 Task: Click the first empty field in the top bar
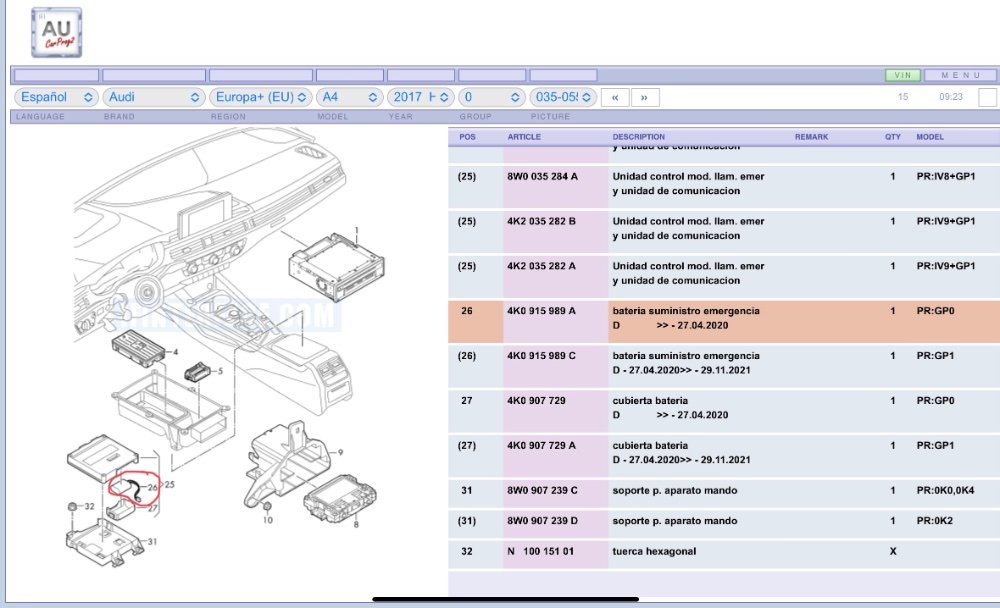point(56,75)
